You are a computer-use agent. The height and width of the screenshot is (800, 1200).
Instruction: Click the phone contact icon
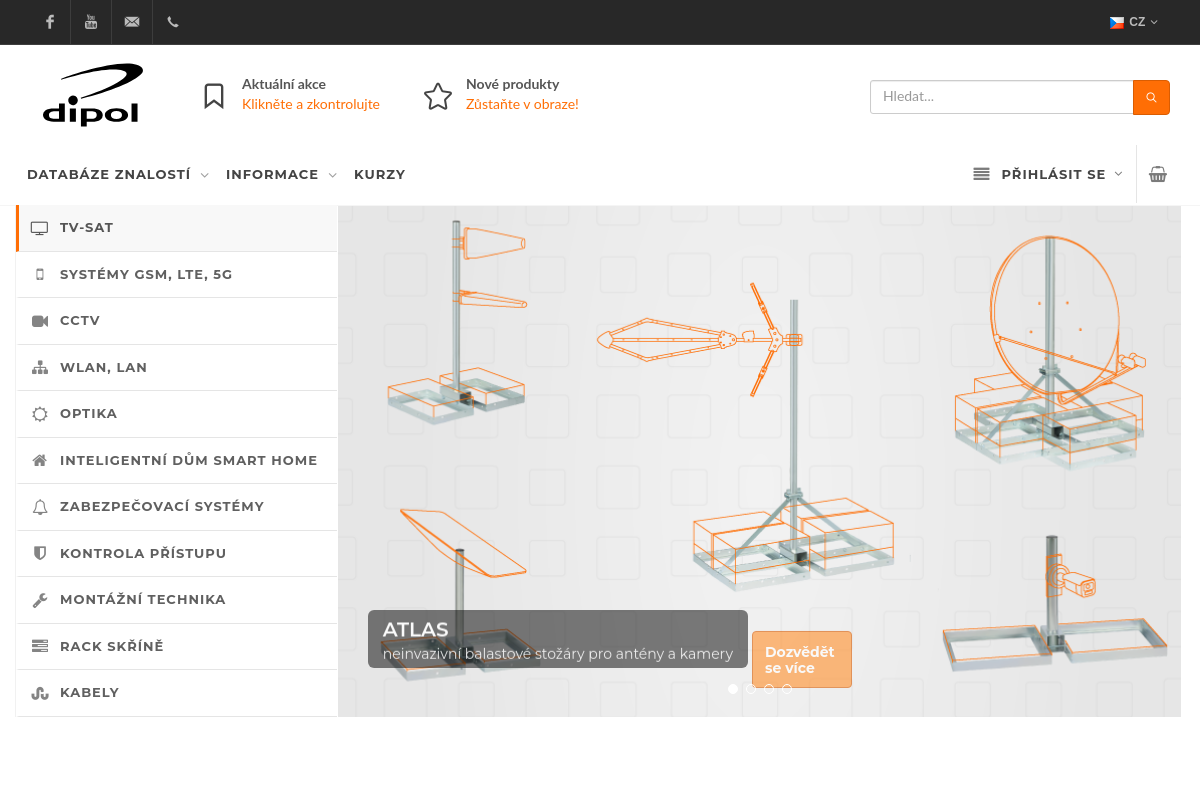(173, 22)
